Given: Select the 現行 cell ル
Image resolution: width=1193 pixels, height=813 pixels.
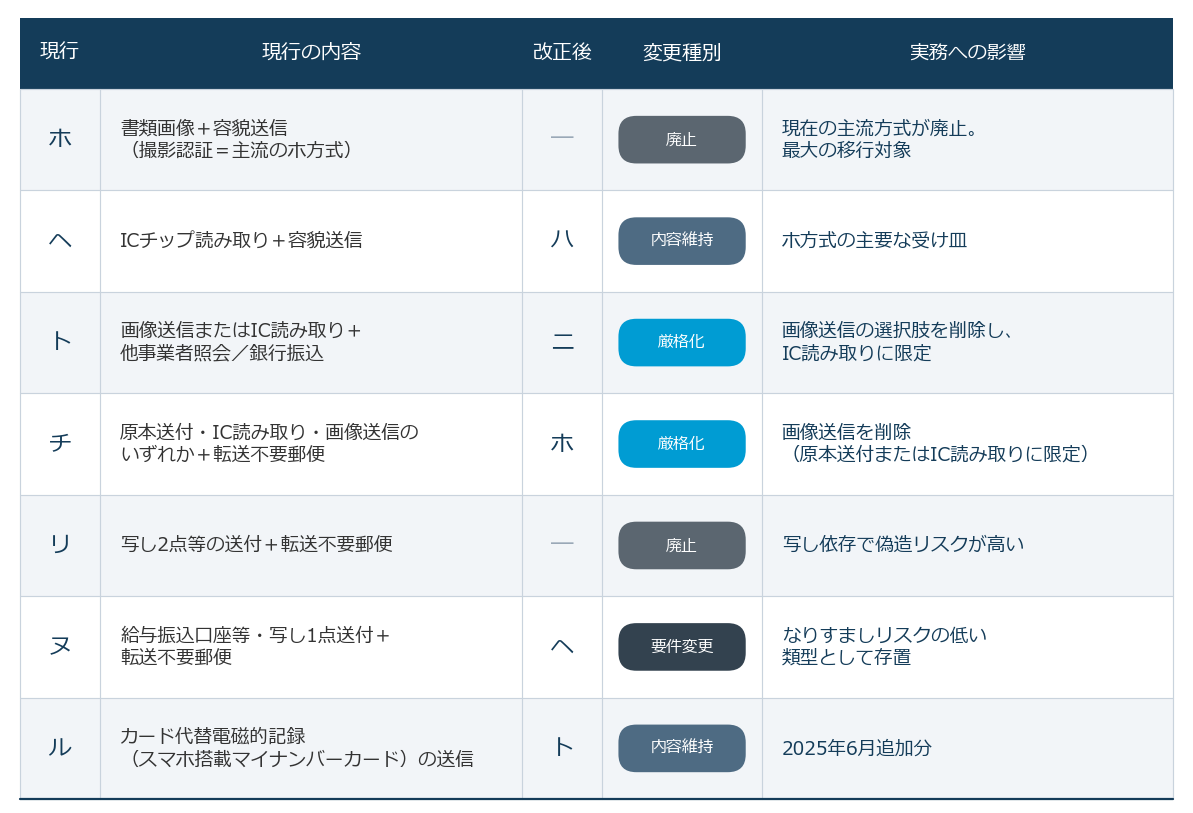Looking at the screenshot, I should pos(60,748).
